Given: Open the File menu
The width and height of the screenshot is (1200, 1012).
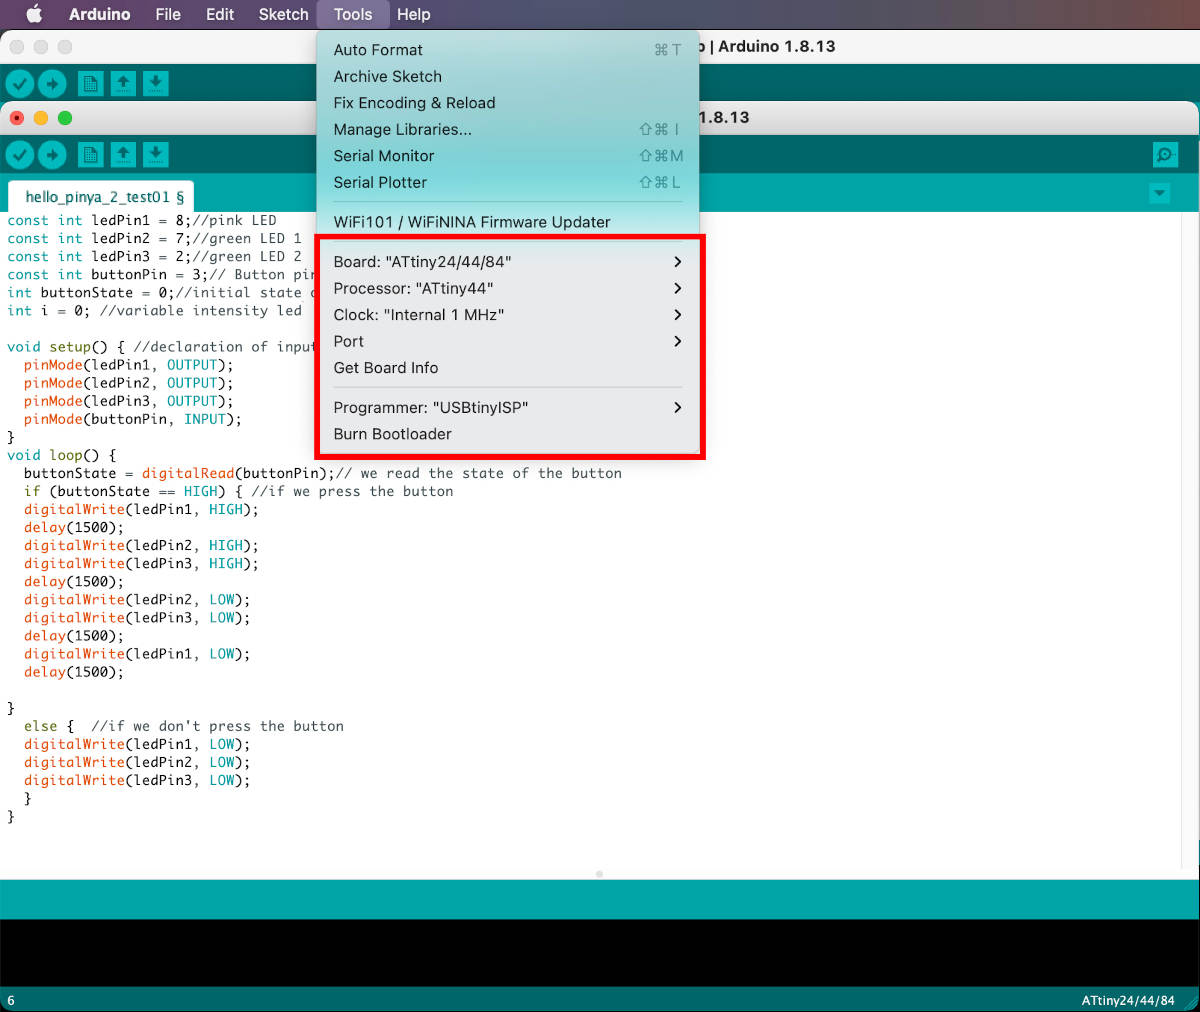Looking at the screenshot, I should pos(168,14).
